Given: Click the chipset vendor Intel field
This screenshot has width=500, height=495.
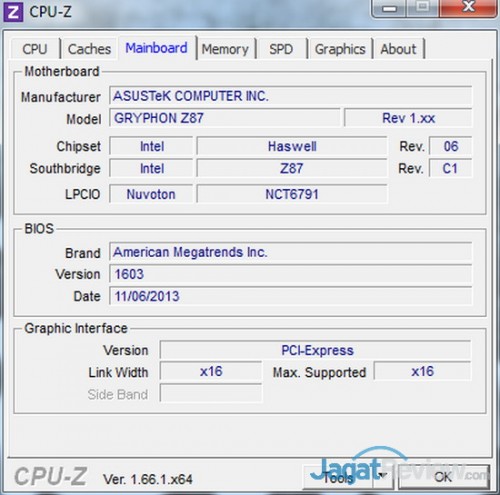Looking at the screenshot, I should [152, 146].
